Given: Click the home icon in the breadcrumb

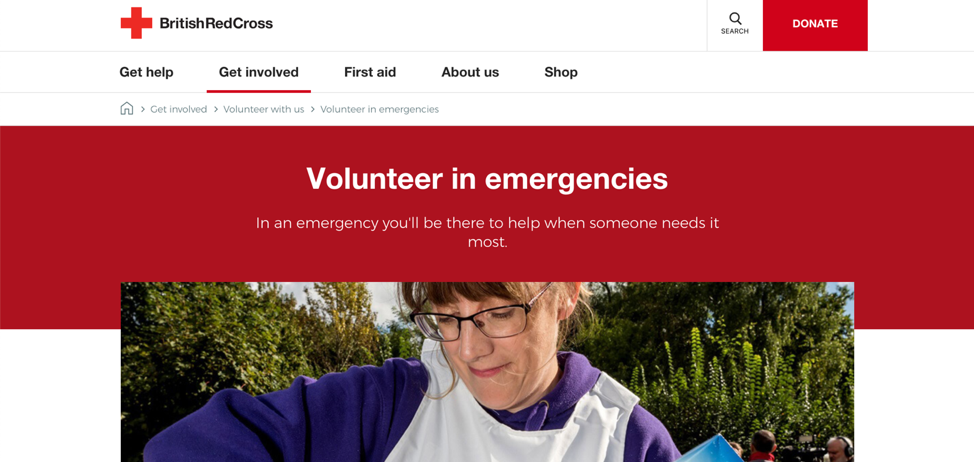Looking at the screenshot, I should (127, 109).
